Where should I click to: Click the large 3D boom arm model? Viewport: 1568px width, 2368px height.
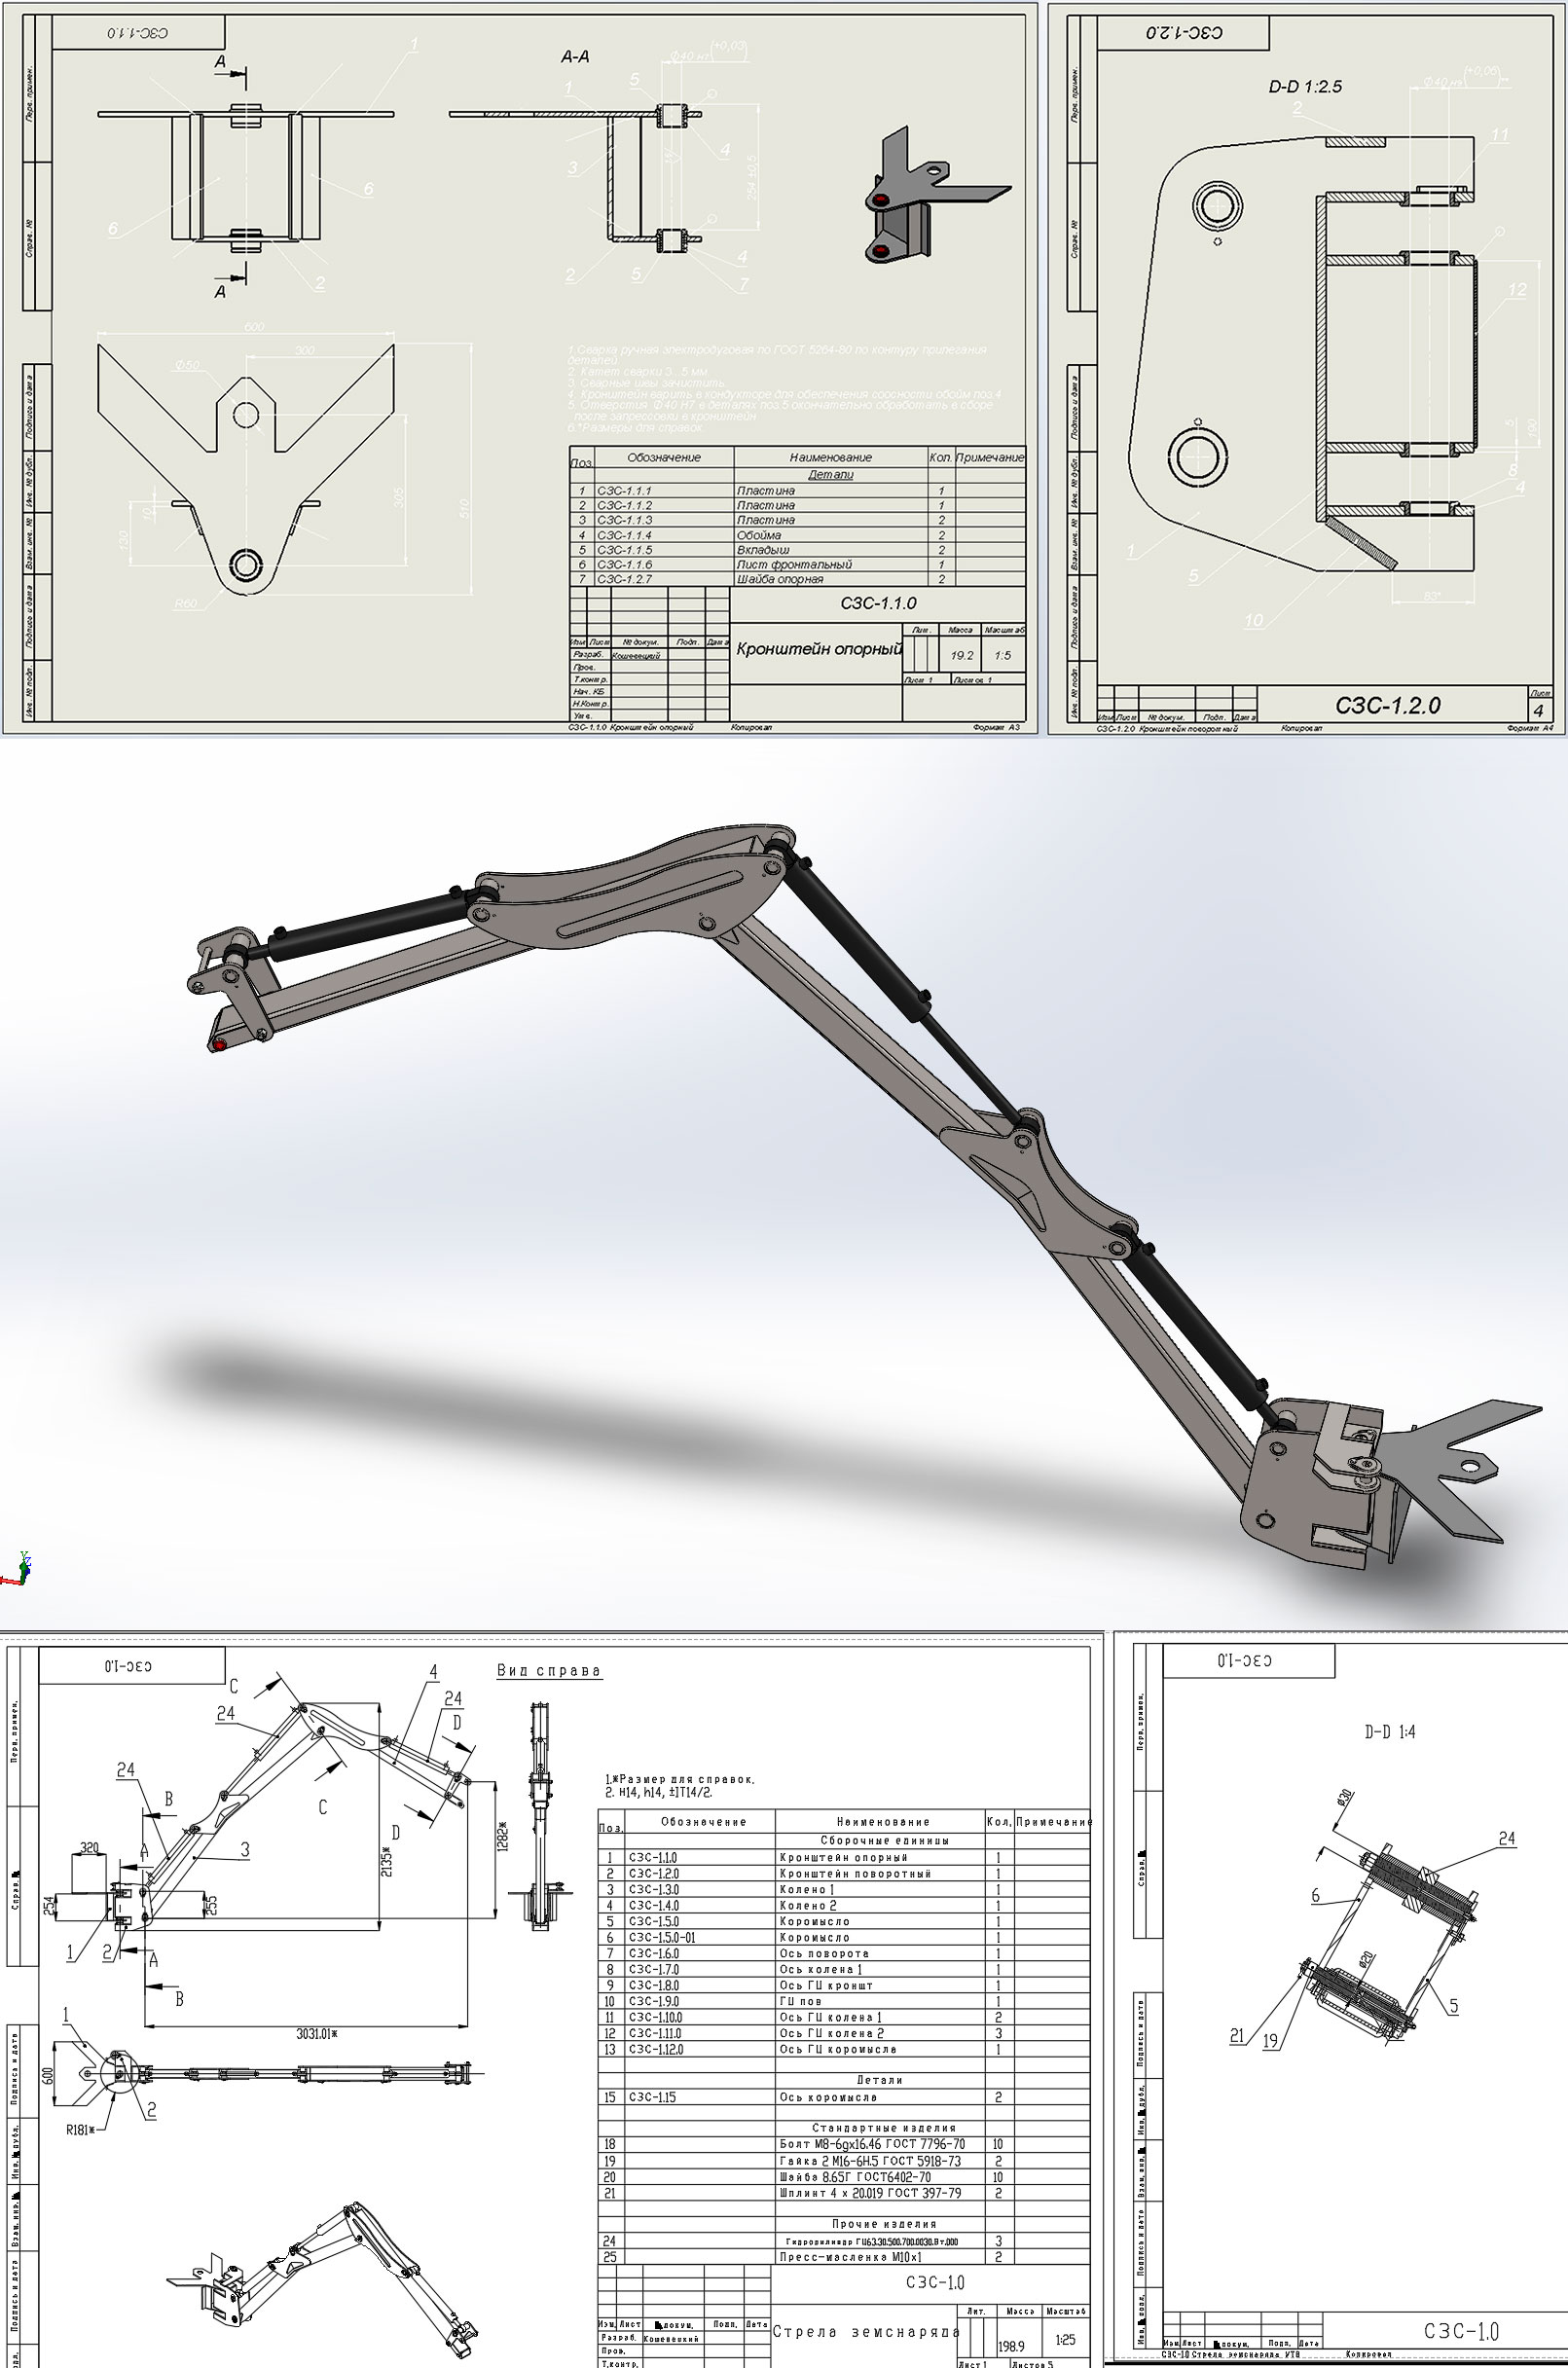click(866, 1195)
